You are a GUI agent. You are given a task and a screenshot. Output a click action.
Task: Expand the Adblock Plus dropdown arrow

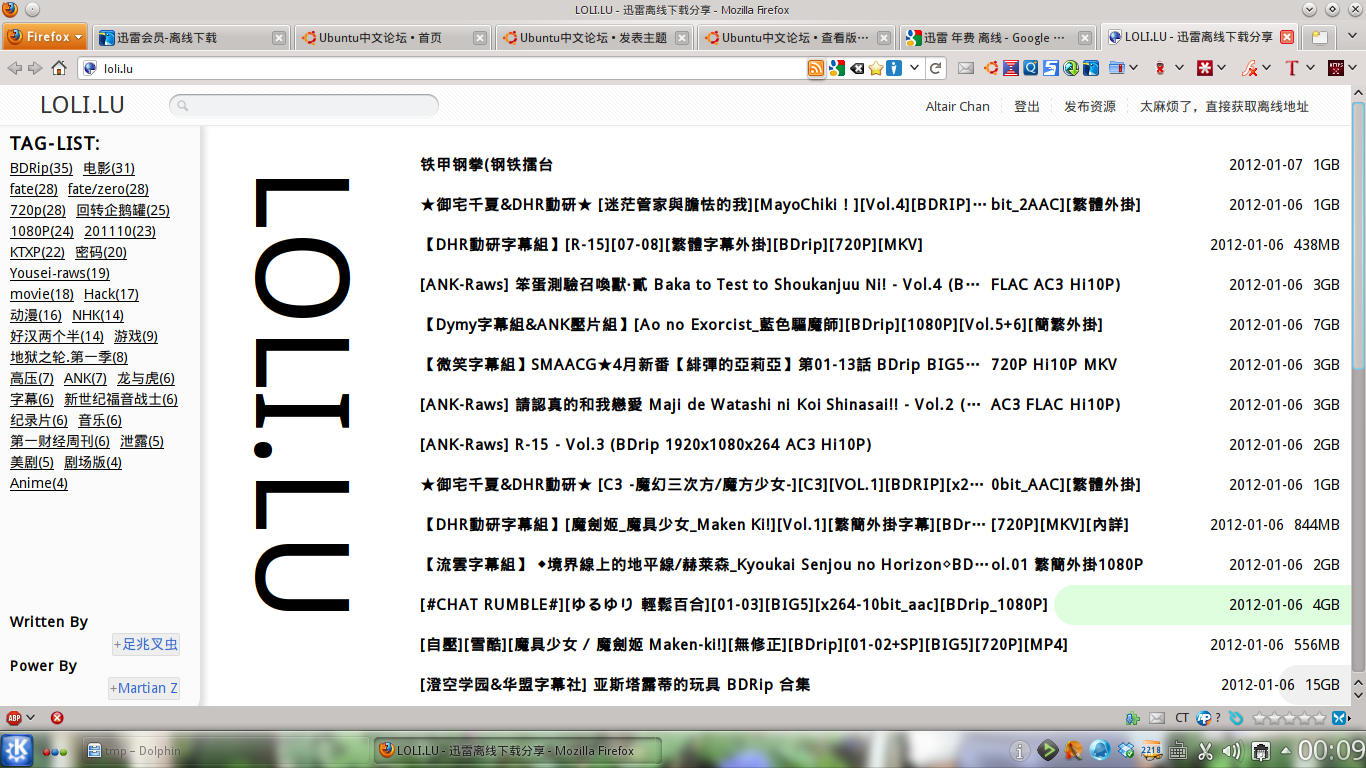[31, 717]
